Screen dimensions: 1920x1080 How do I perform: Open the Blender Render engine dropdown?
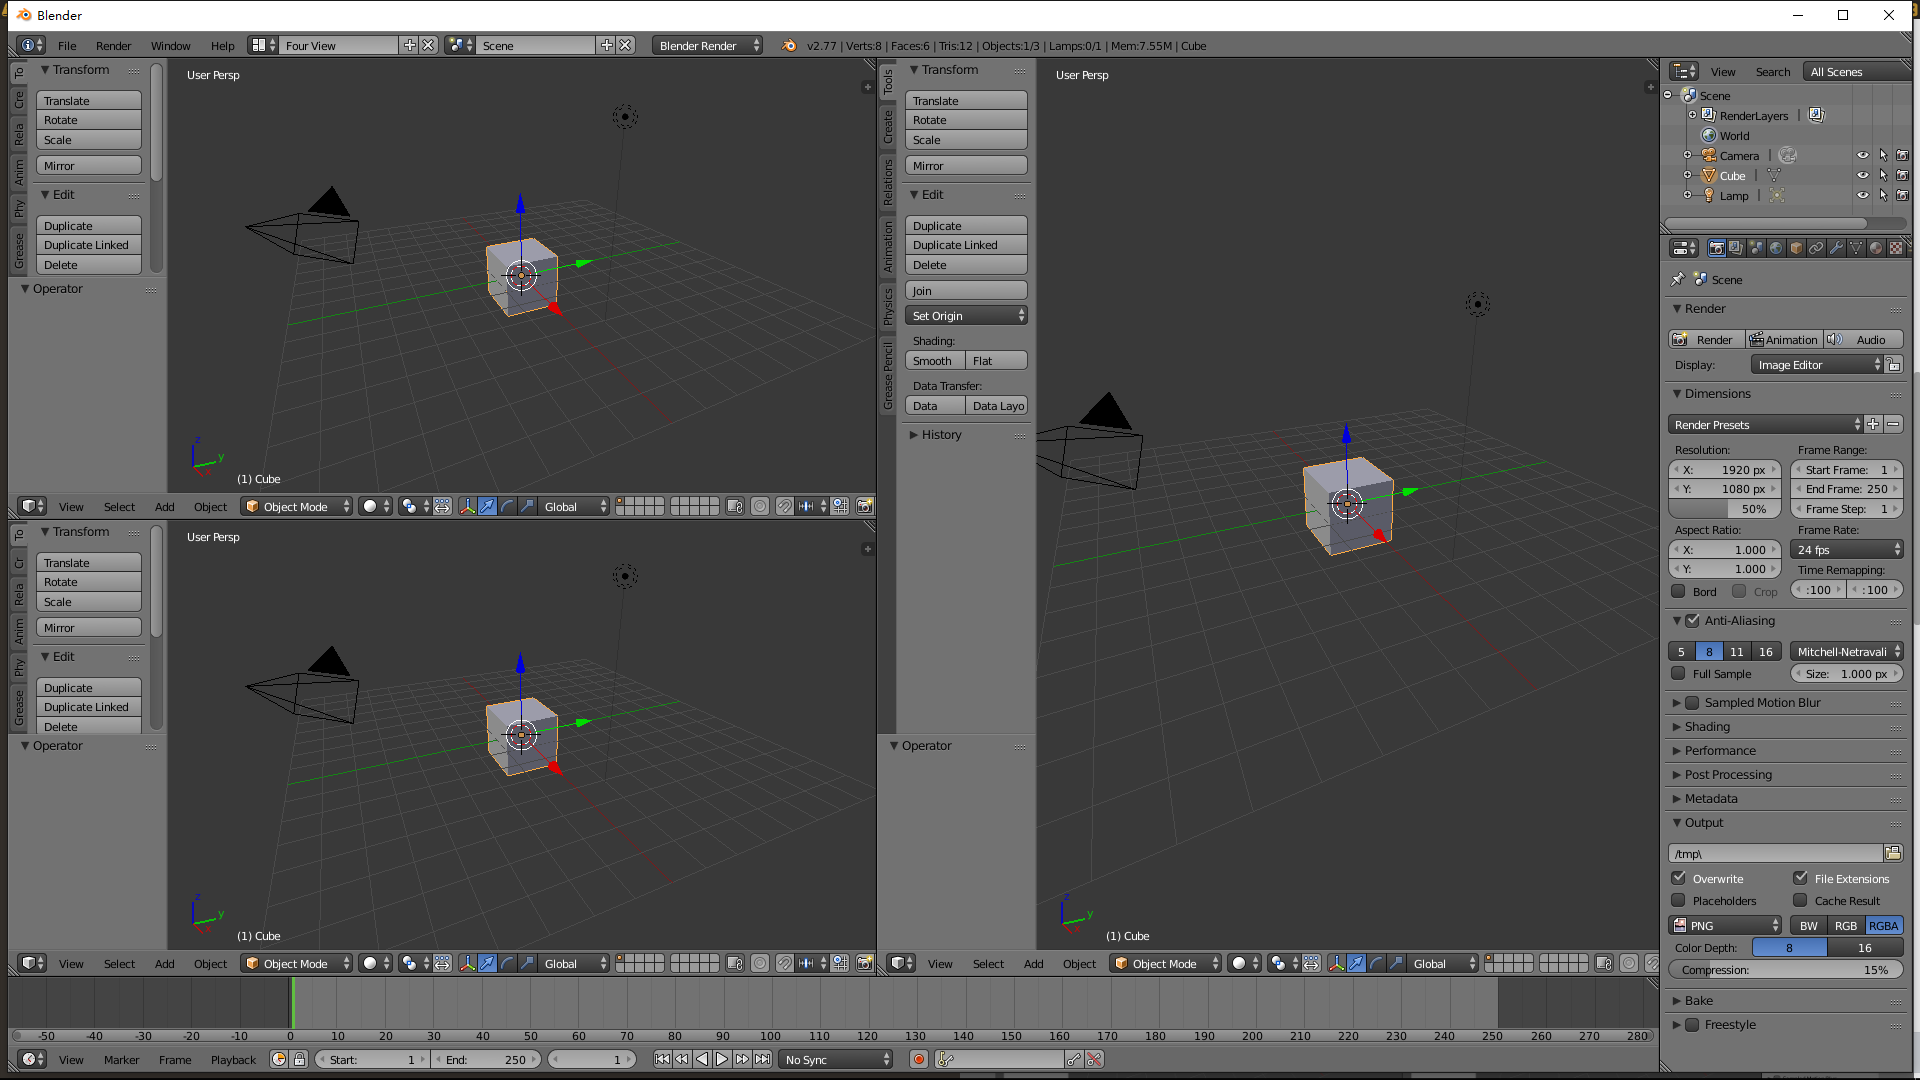click(708, 45)
